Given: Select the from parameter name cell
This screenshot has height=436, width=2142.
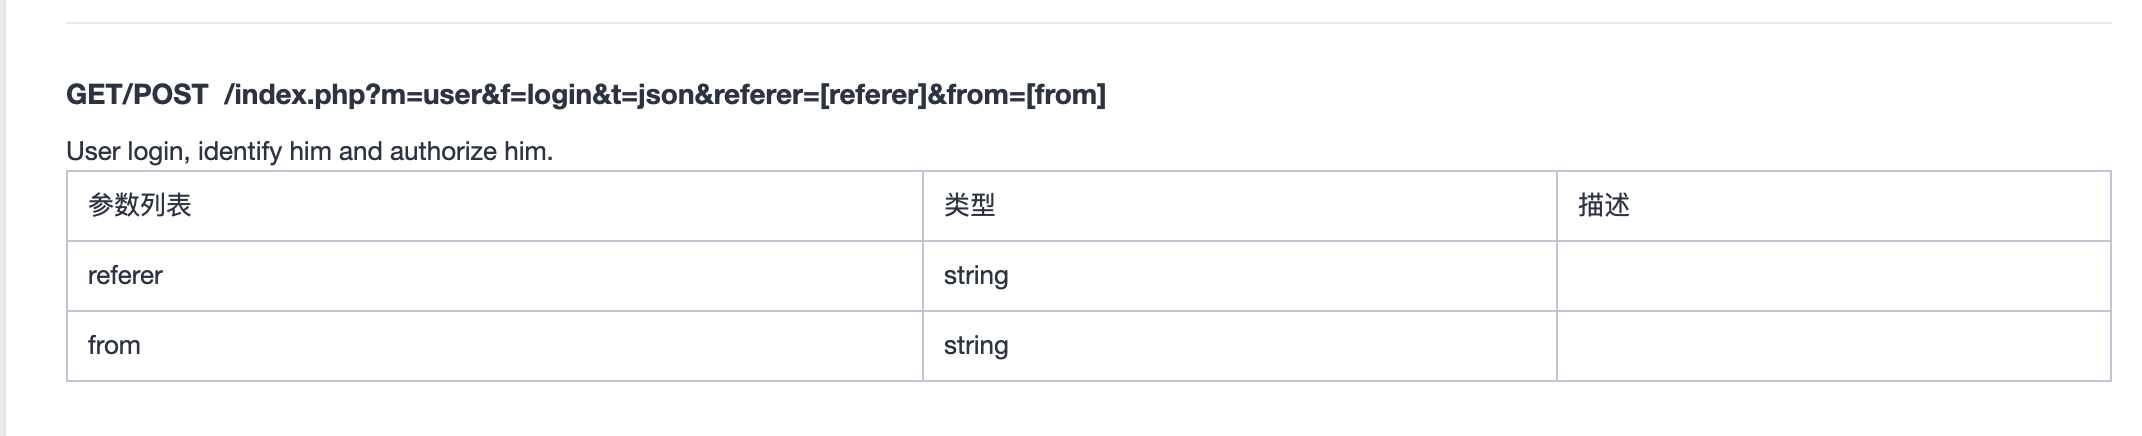Looking at the screenshot, I should (114, 346).
